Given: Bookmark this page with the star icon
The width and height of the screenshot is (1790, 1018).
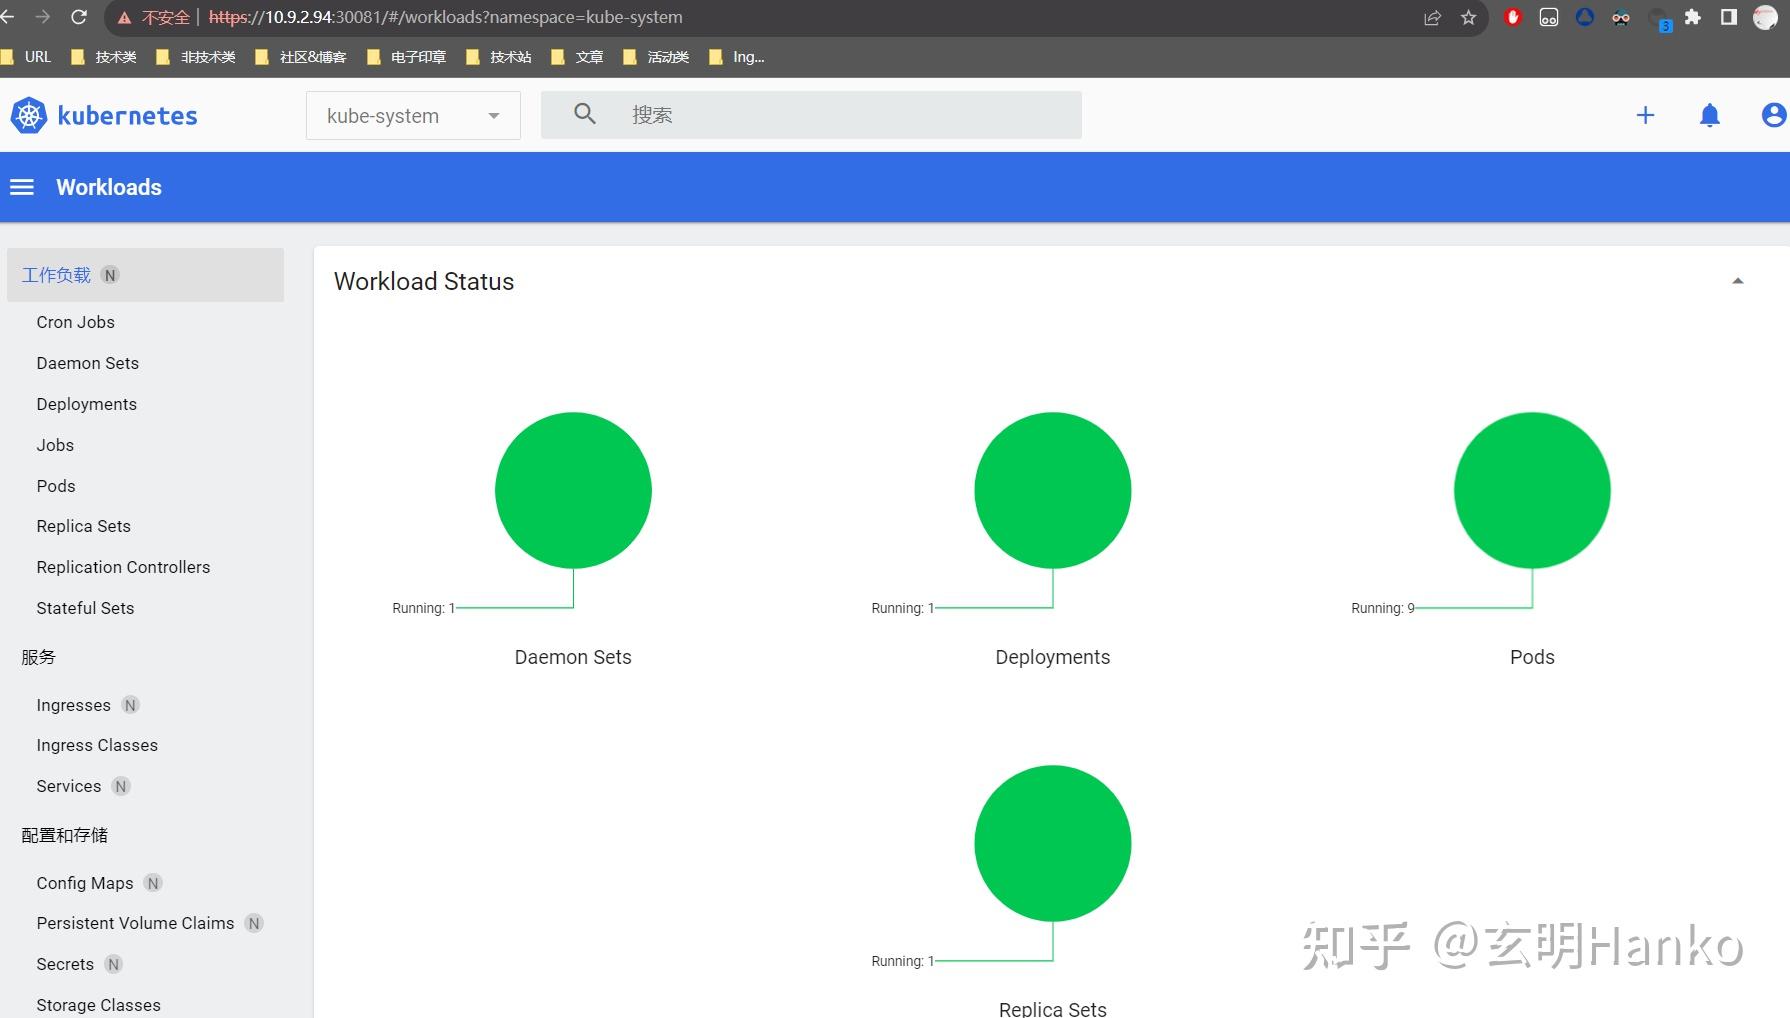Looking at the screenshot, I should click(x=1467, y=16).
